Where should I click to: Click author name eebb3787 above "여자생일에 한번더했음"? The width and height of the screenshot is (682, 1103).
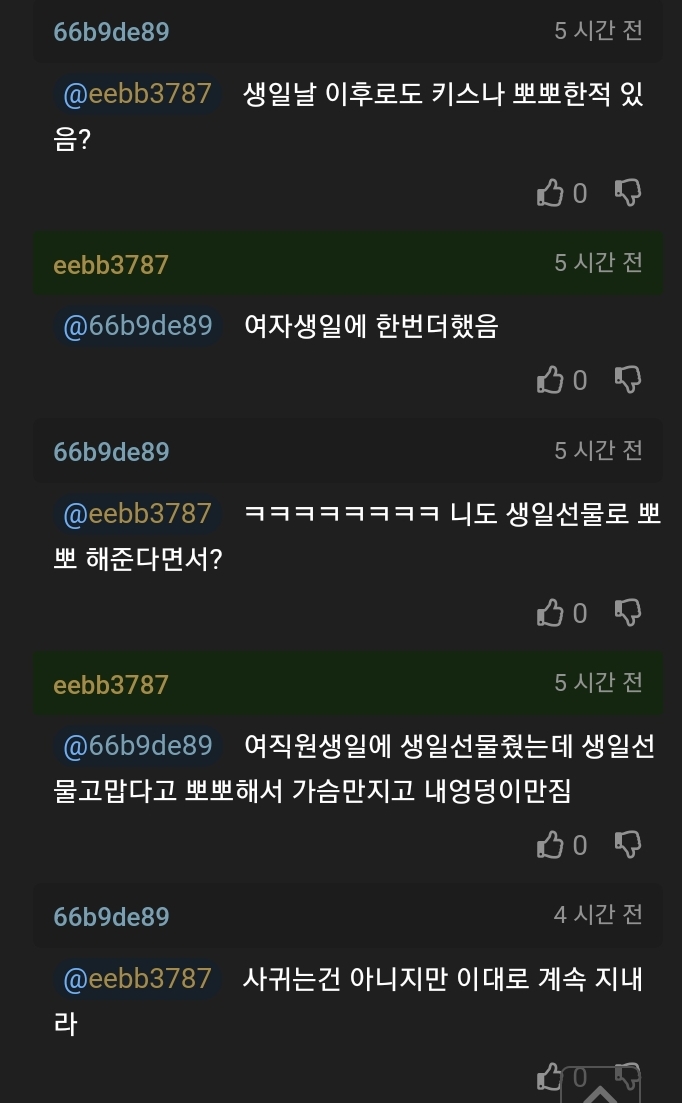pos(111,265)
